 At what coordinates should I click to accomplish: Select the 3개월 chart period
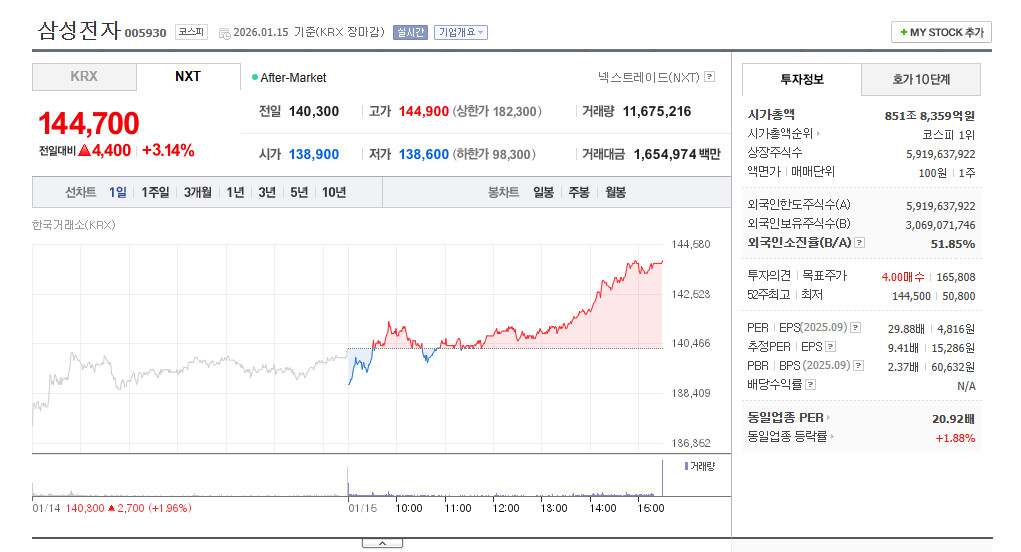(x=197, y=192)
